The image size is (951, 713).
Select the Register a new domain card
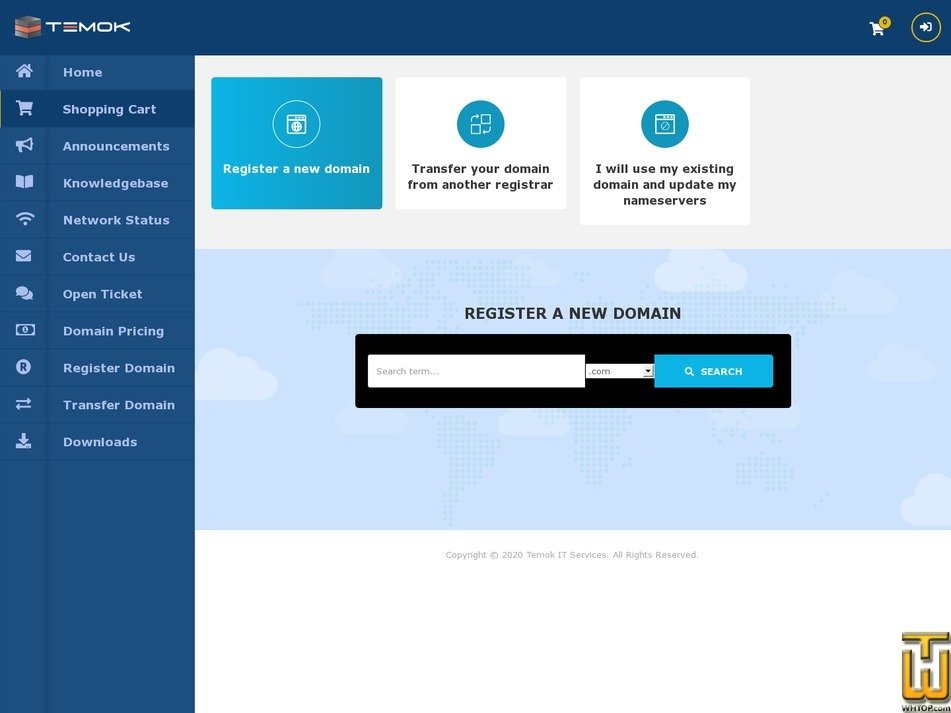point(296,142)
